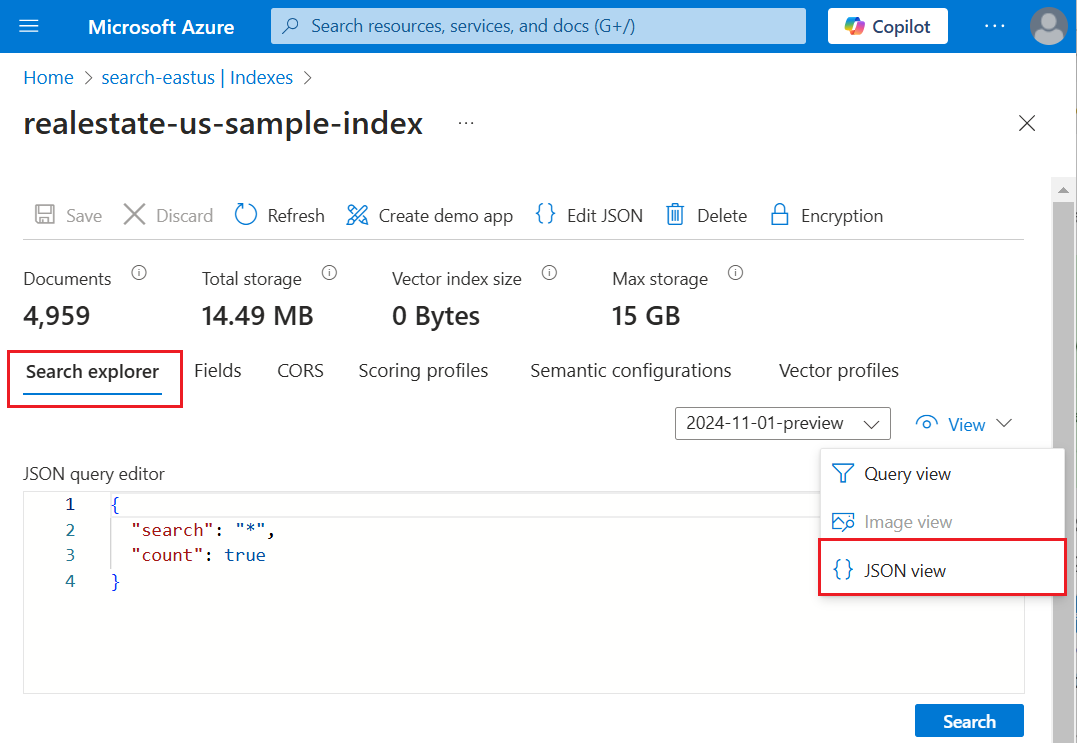Image resolution: width=1077 pixels, height=743 pixels.
Task: Switch to Fields tab
Action: (x=218, y=371)
